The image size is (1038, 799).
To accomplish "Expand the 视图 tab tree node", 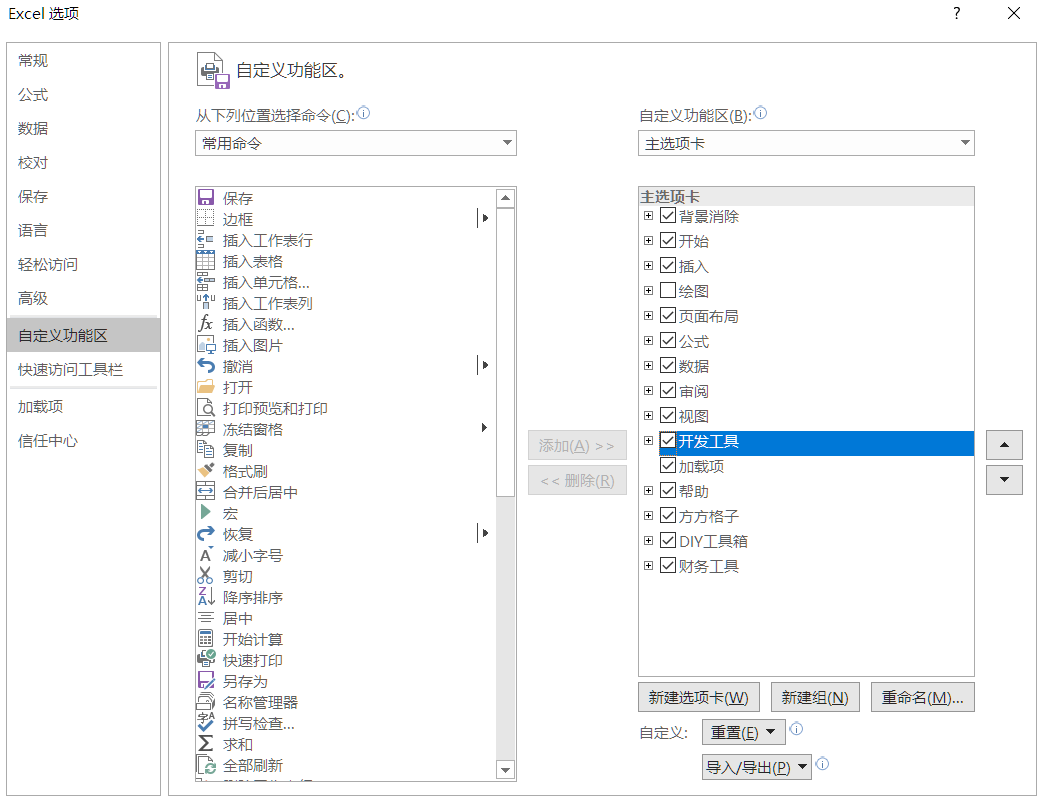I will (x=649, y=416).
